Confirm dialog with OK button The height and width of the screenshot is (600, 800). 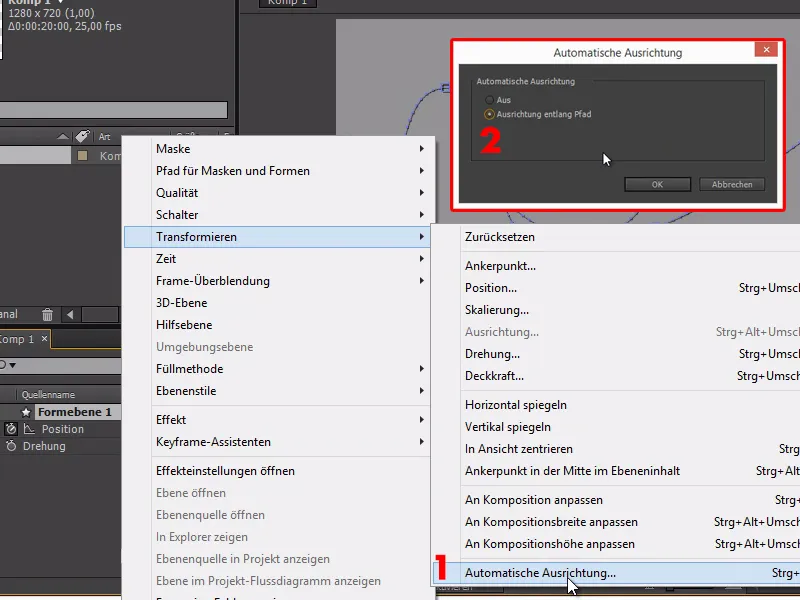(657, 184)
